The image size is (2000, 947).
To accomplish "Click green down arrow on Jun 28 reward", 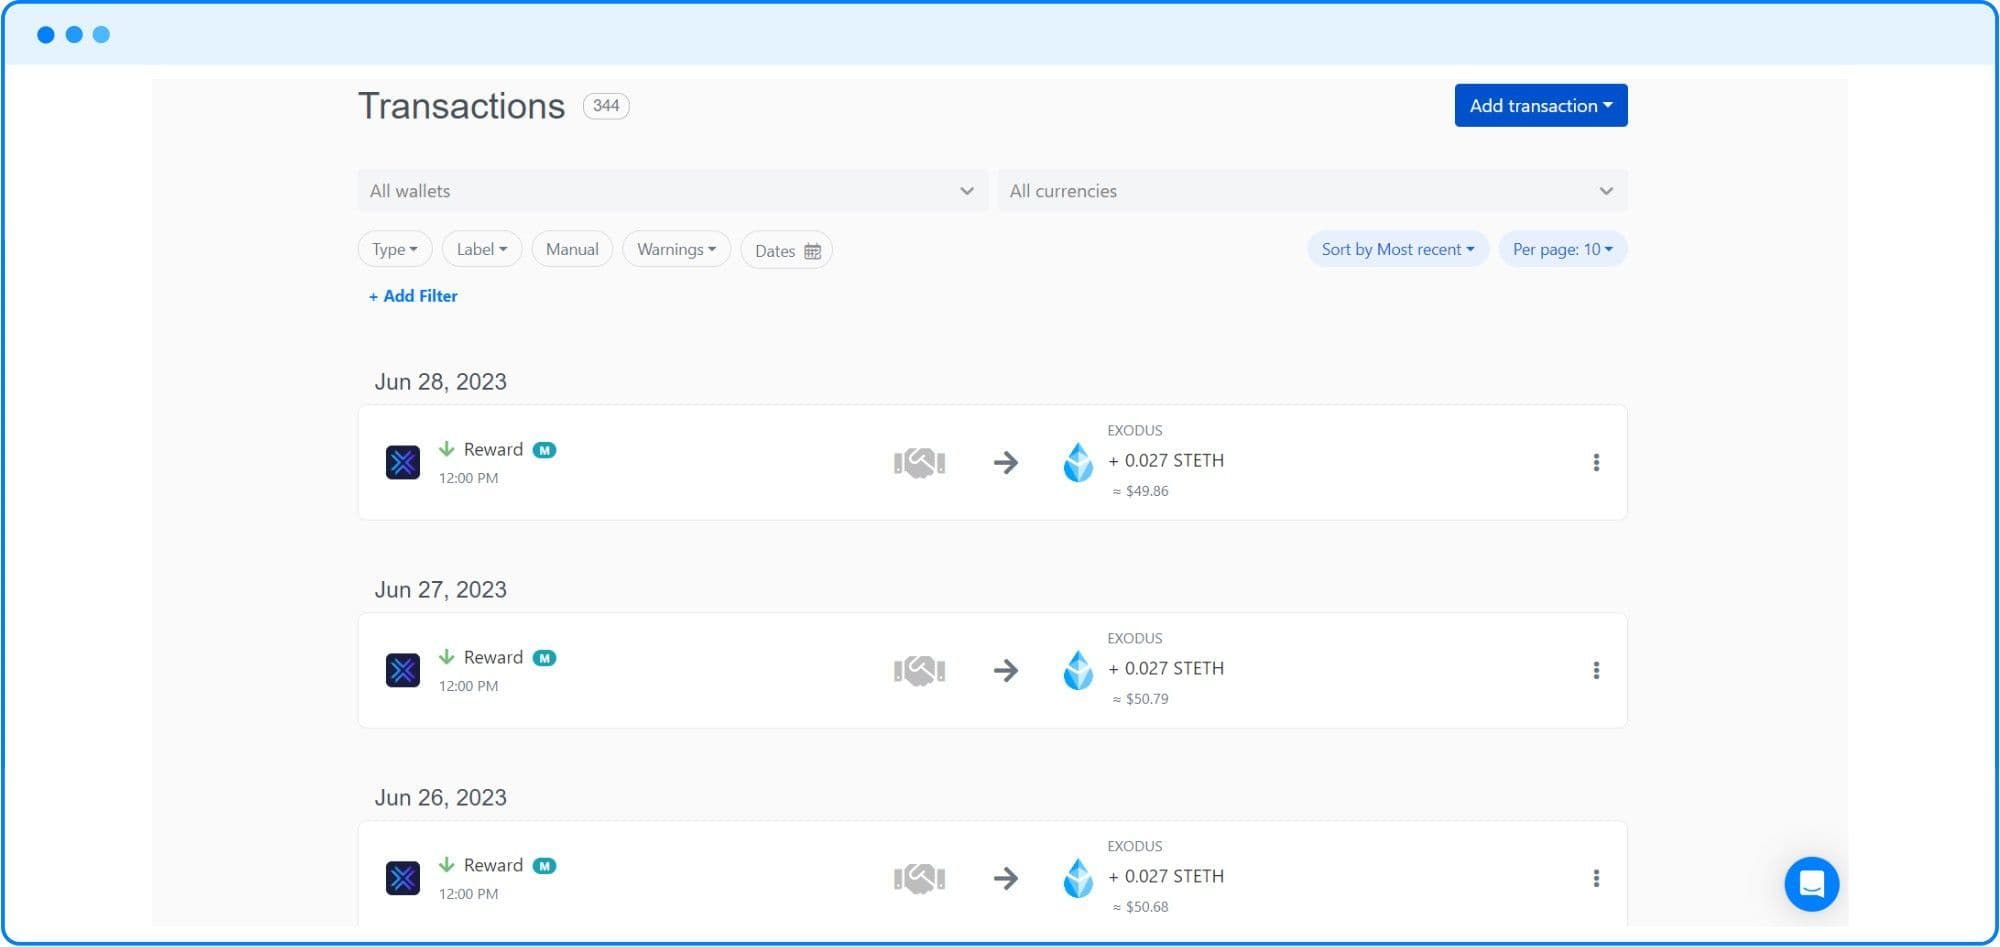I will [x=447, y=449].
